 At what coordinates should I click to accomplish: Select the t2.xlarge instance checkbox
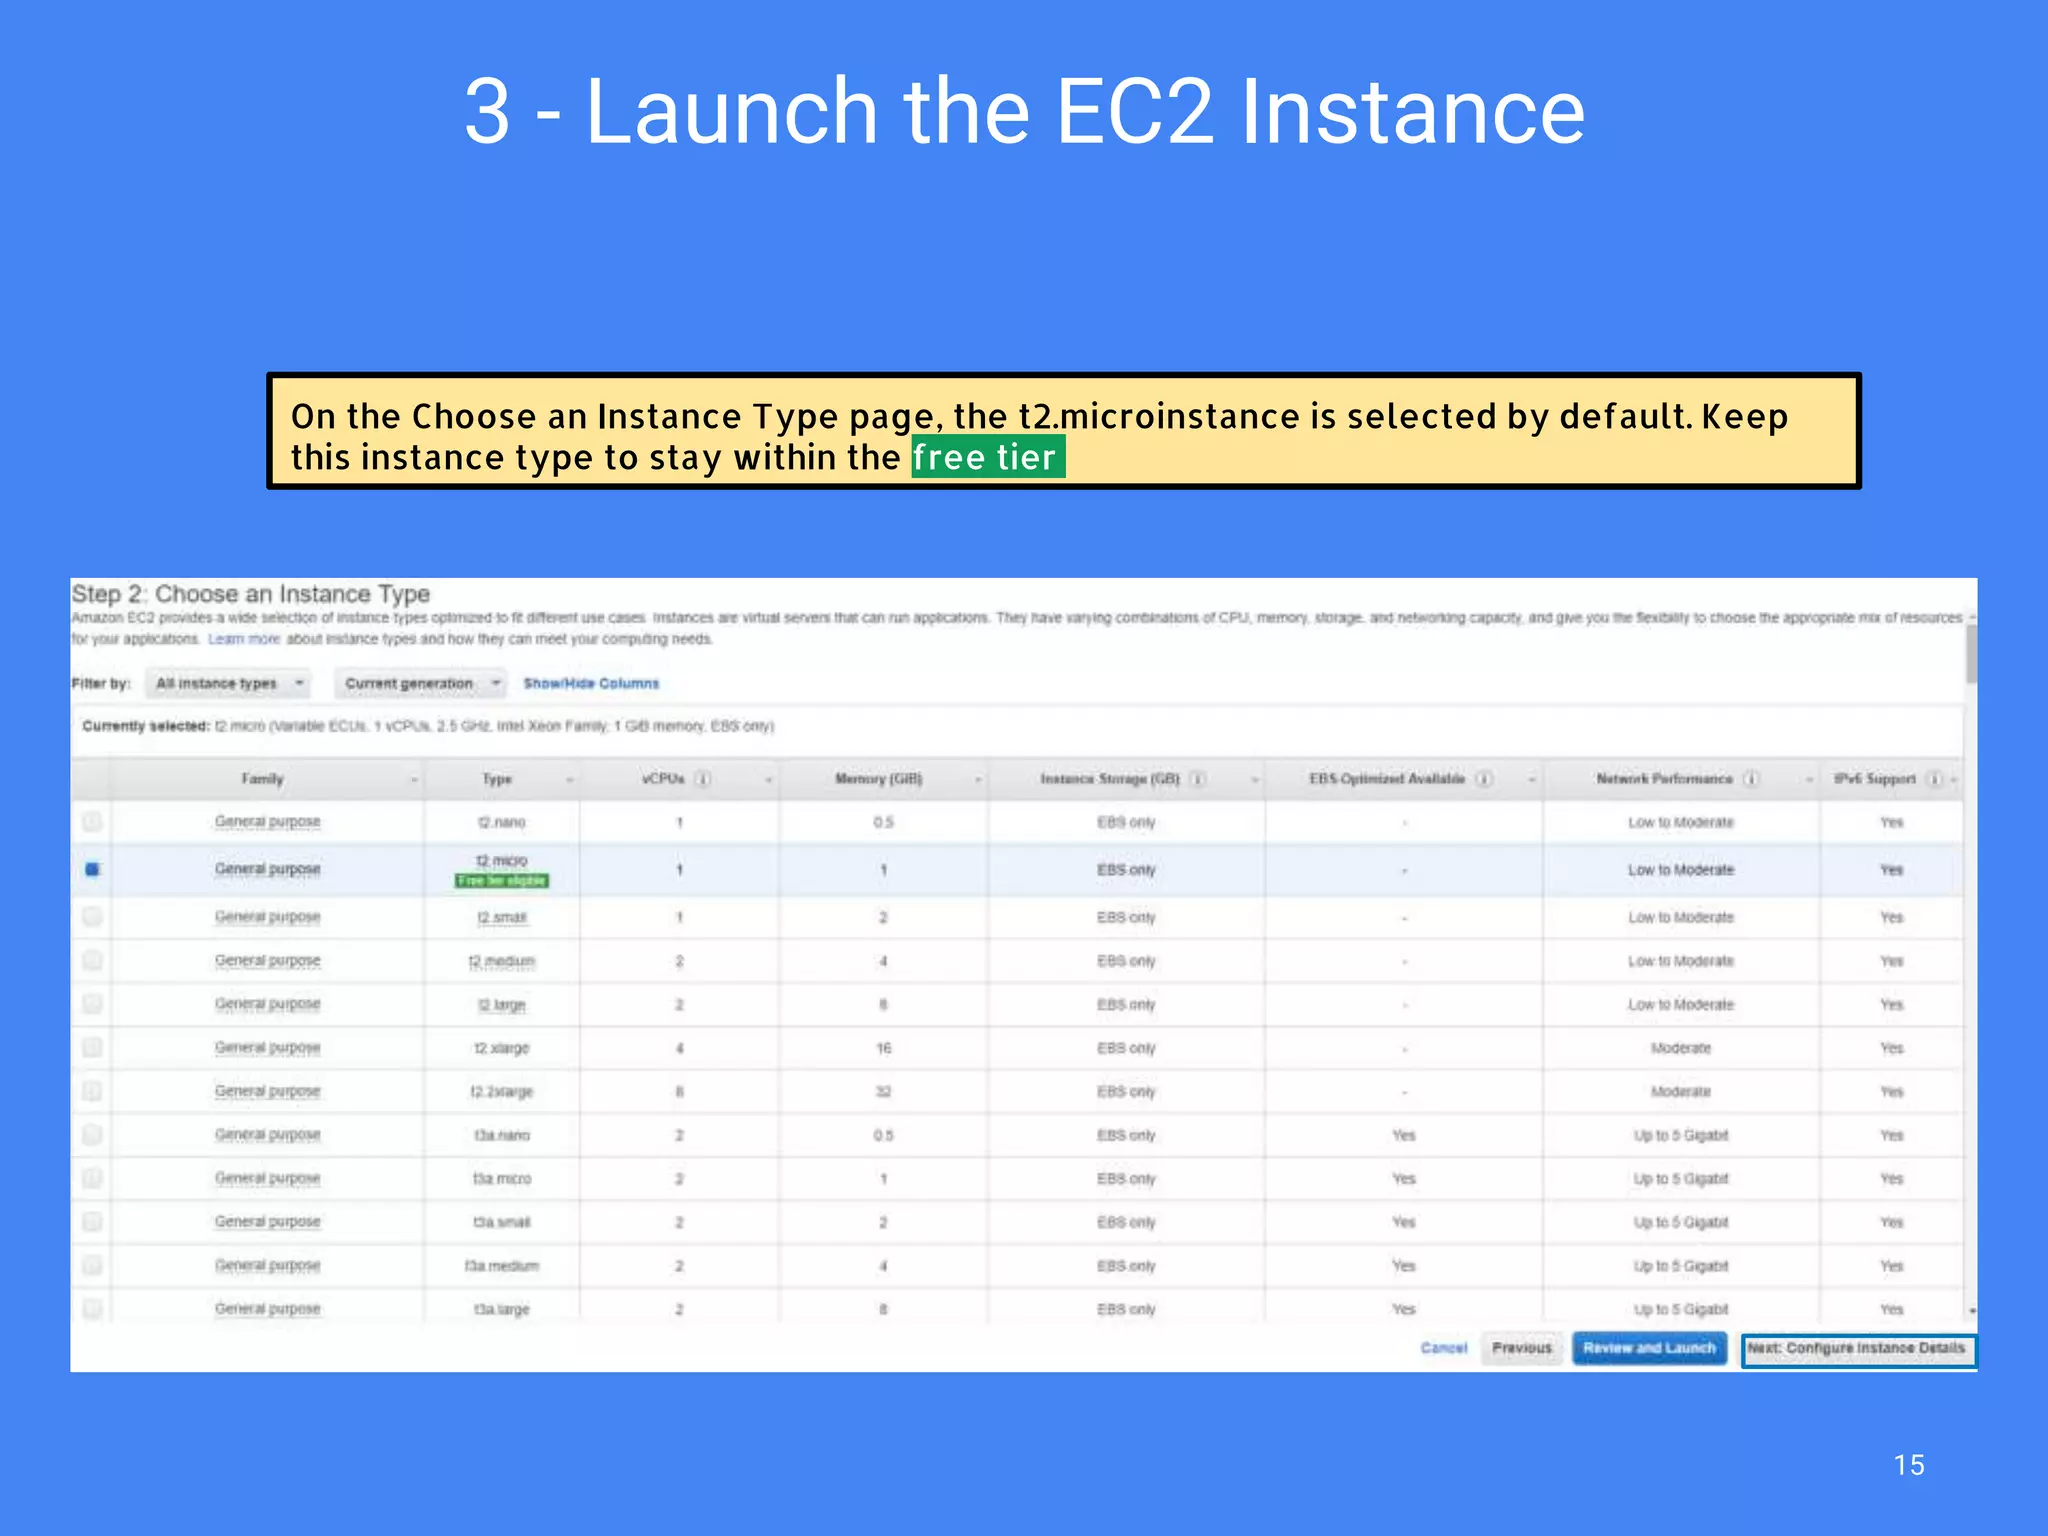point(92,1047)
